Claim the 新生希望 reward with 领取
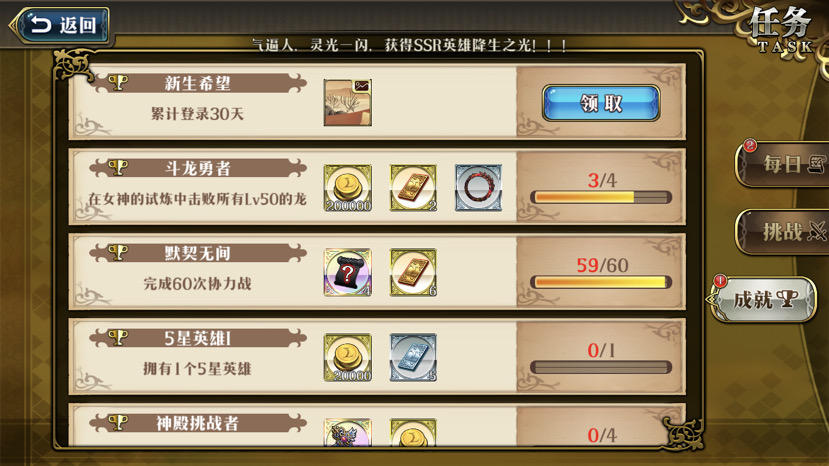 (601, 103)
